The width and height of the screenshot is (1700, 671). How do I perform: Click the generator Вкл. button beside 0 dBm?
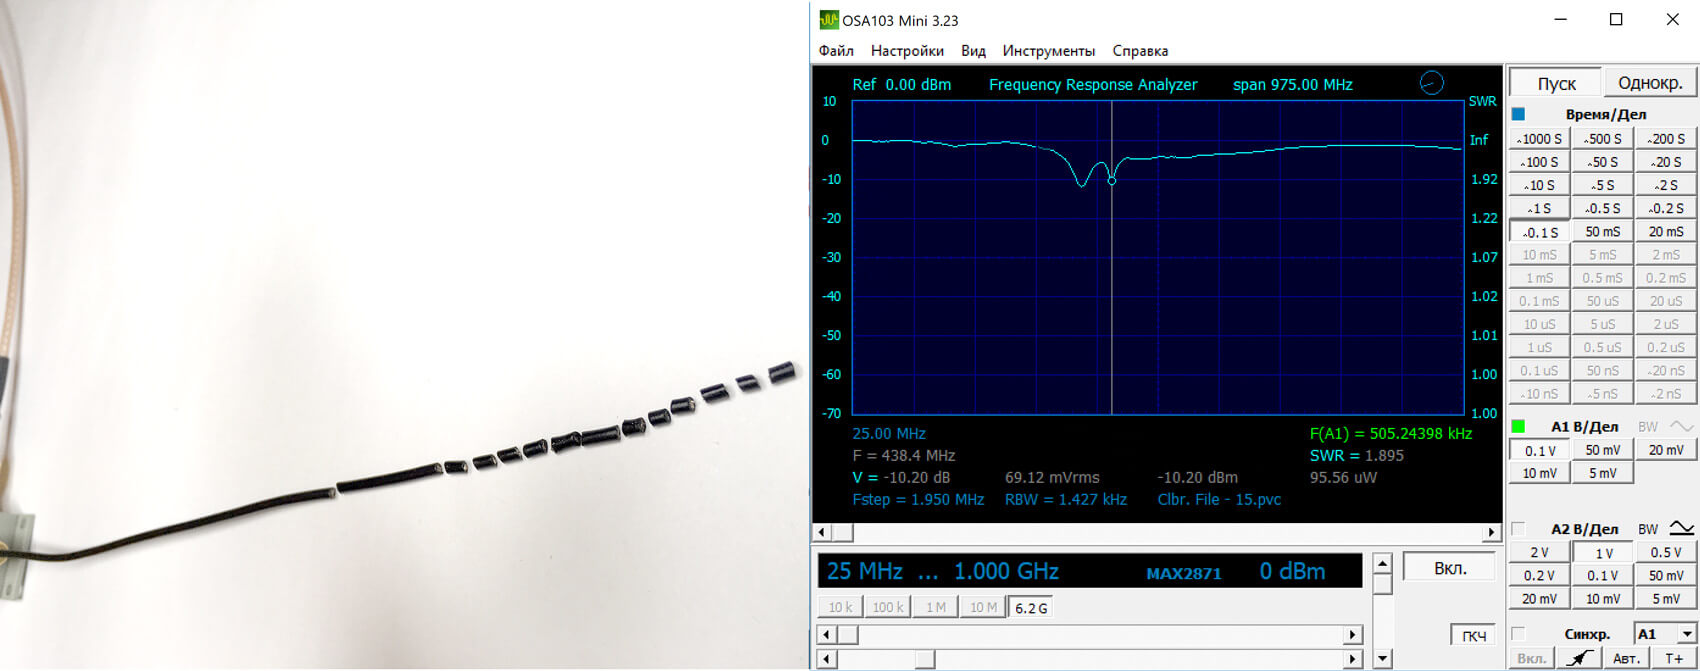click(1450, 568)
